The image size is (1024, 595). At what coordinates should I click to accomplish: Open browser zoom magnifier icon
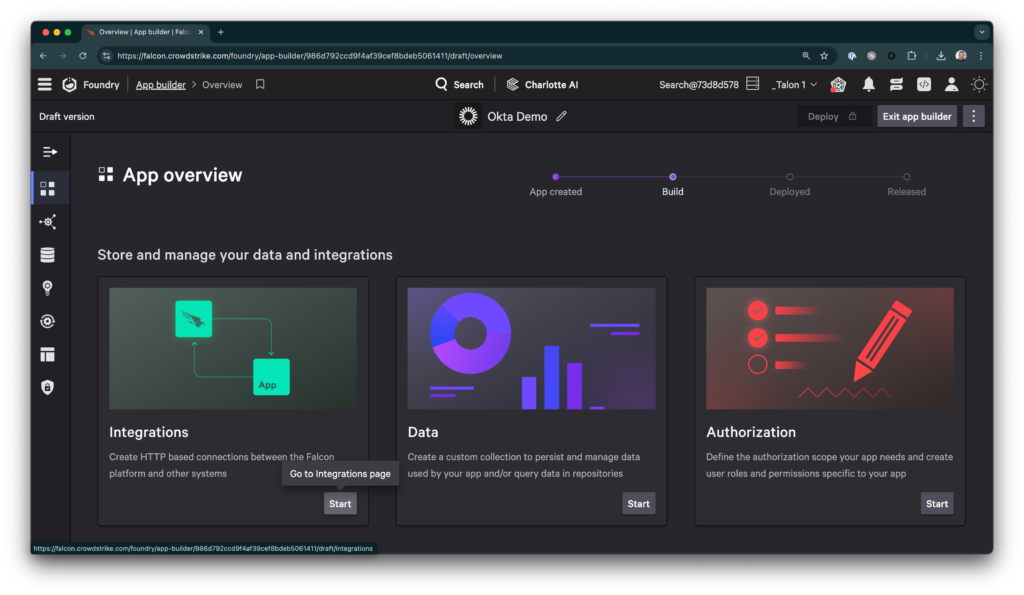(x=806, y=56)
